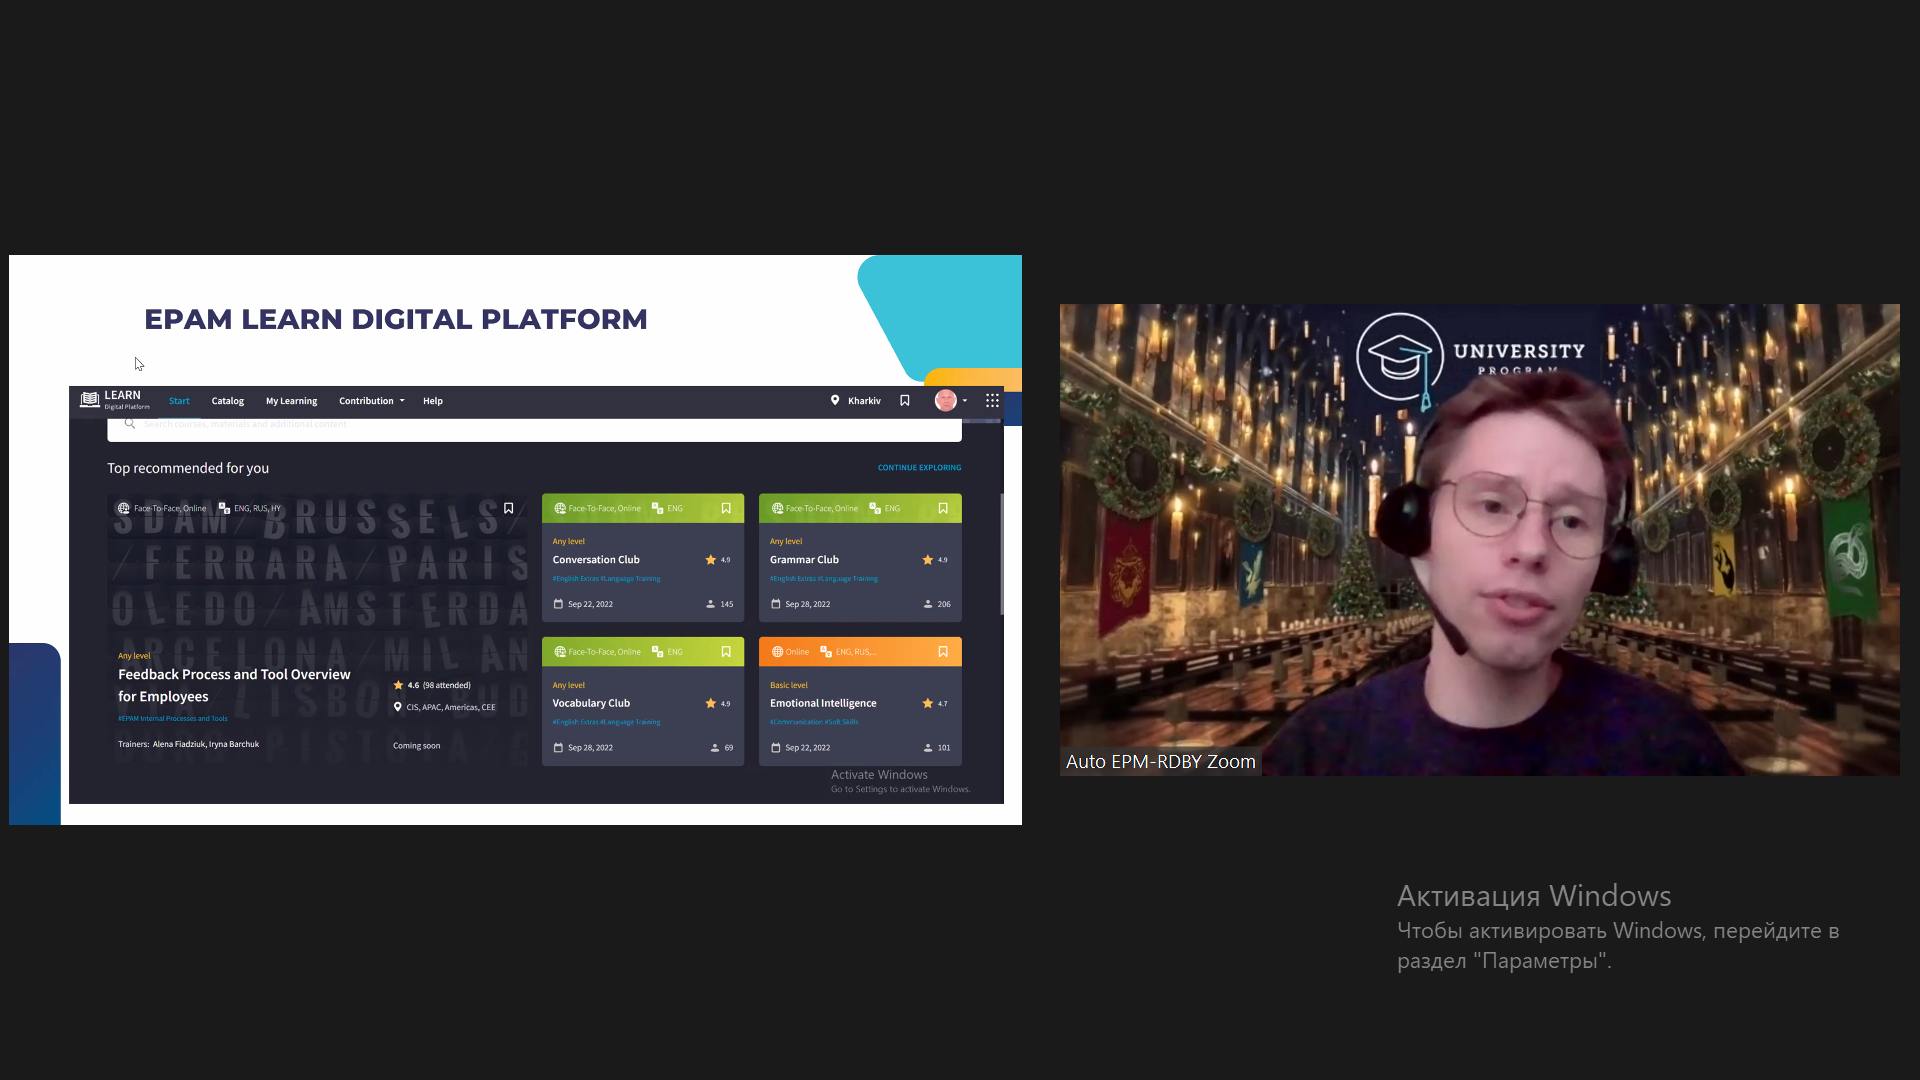1920x1080 pixels.
Task: Click the 'Top recommended for you' heading
Action: tap(188, 468)
